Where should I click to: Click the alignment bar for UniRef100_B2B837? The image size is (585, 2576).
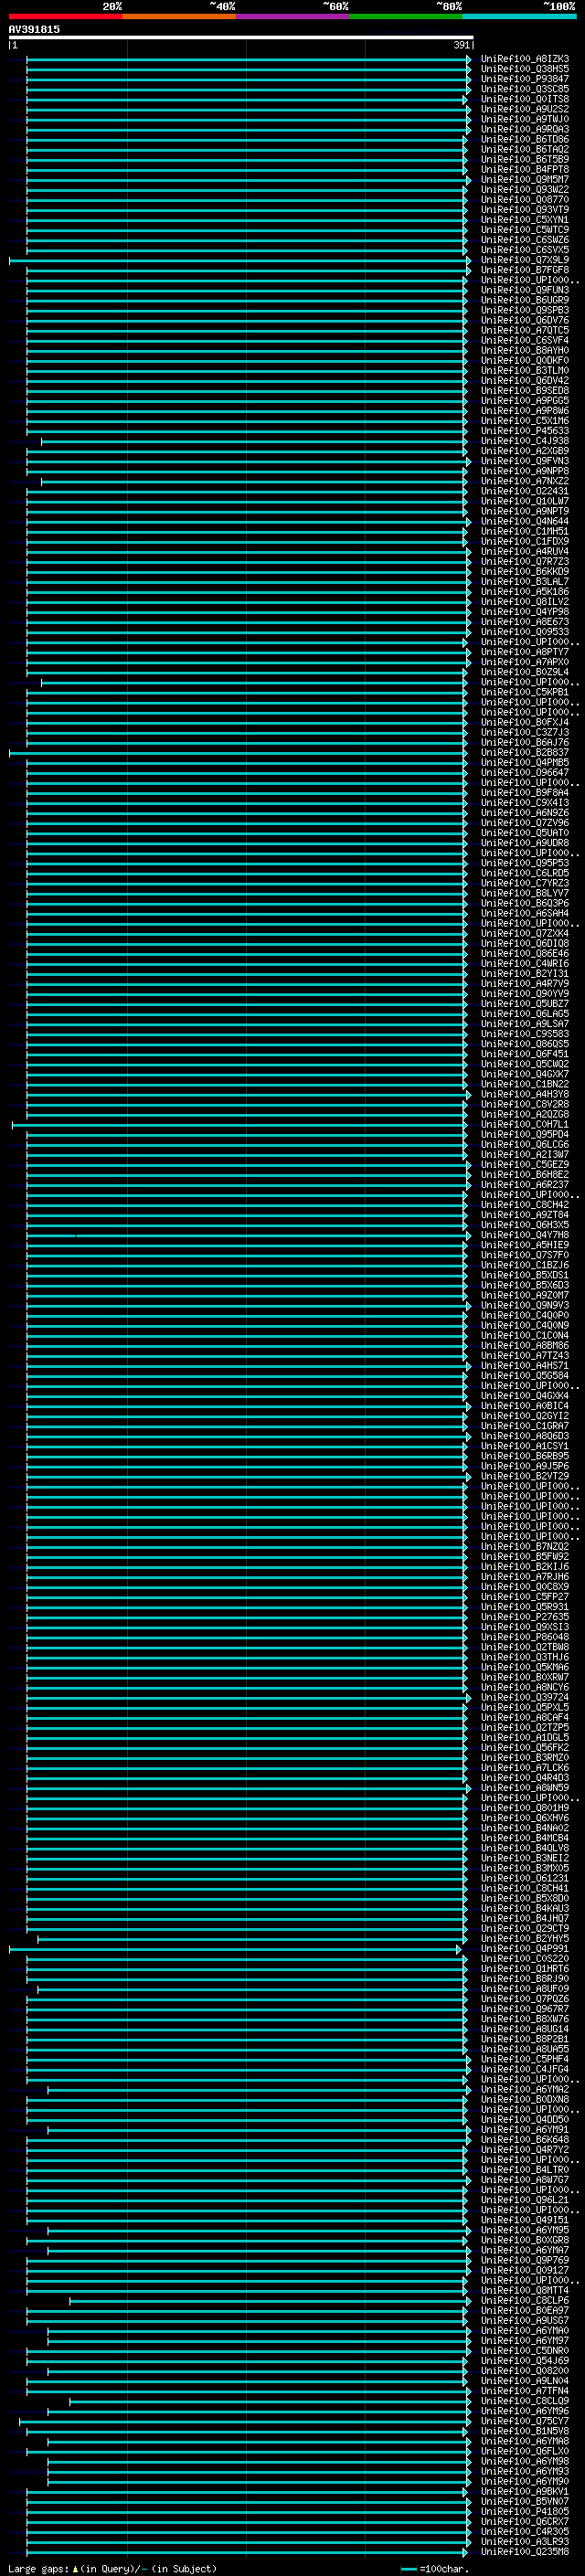238,753
